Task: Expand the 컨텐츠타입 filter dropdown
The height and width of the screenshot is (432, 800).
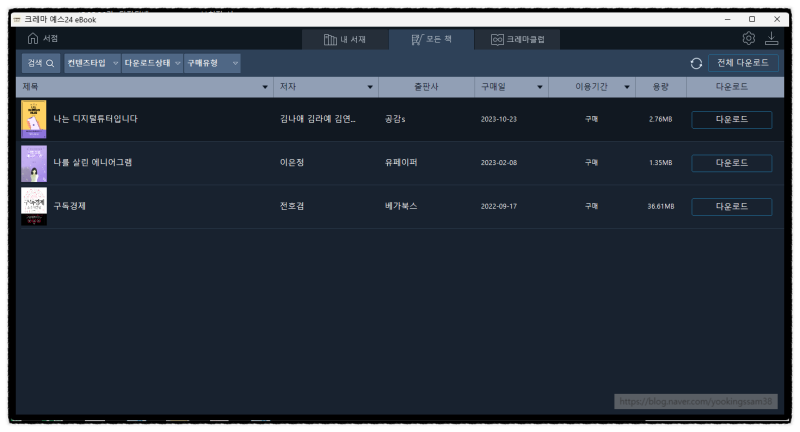Action: point(92,63)
